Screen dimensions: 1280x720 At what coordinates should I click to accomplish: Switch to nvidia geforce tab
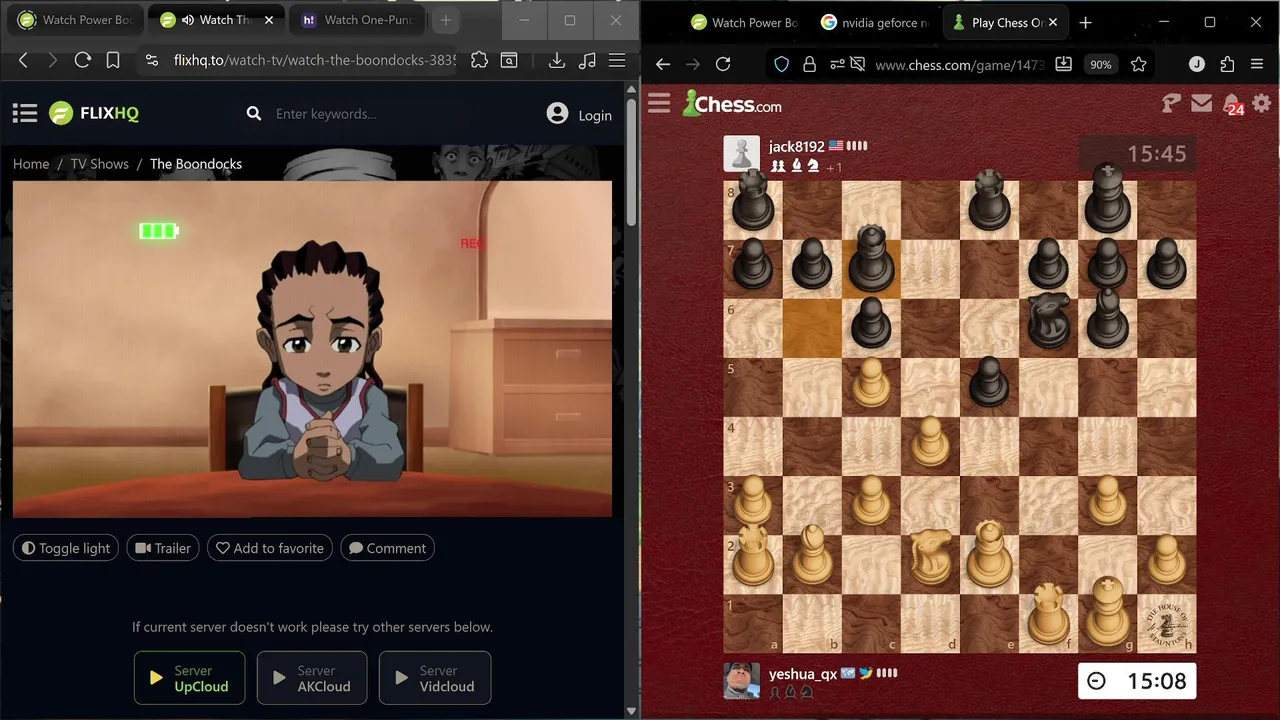tap(876, 22)
